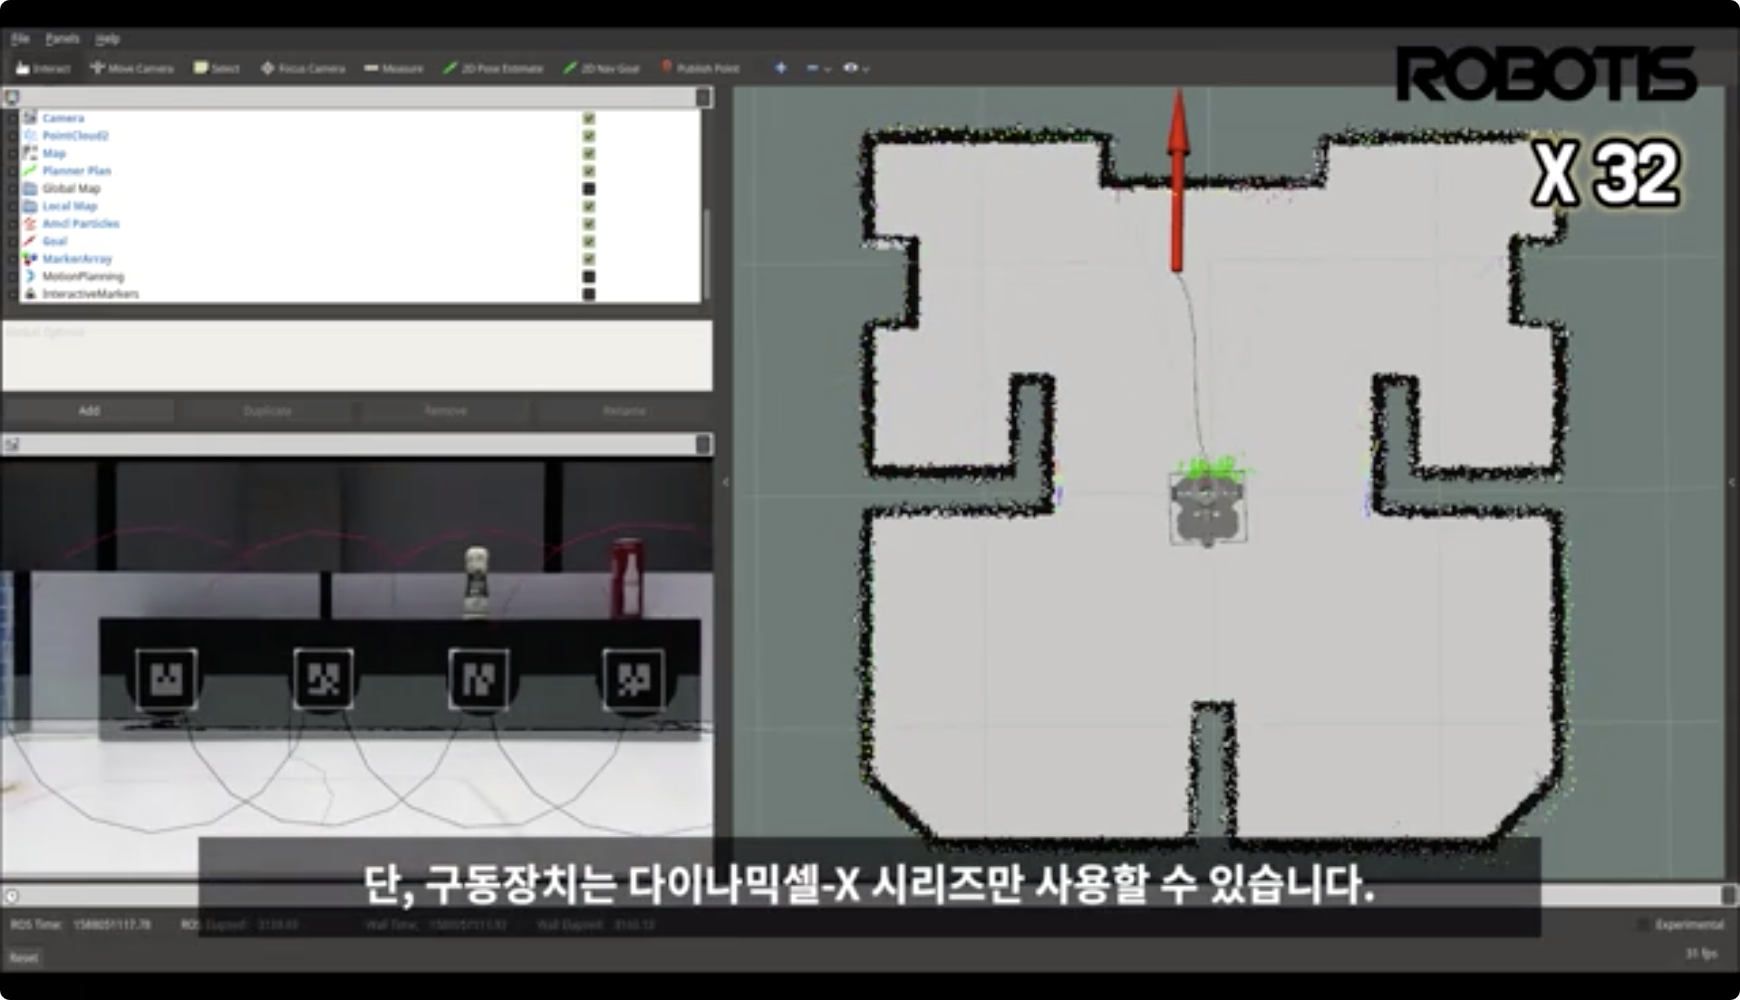This screenshot has height=1000, width=1740.
Task: Select the 2D Nav Goal tool
Action: pos(601,68)
